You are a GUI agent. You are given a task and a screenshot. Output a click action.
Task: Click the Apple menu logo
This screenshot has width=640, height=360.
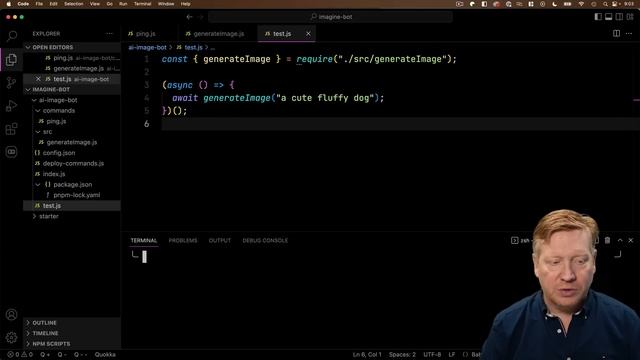[x=9, y=4]
